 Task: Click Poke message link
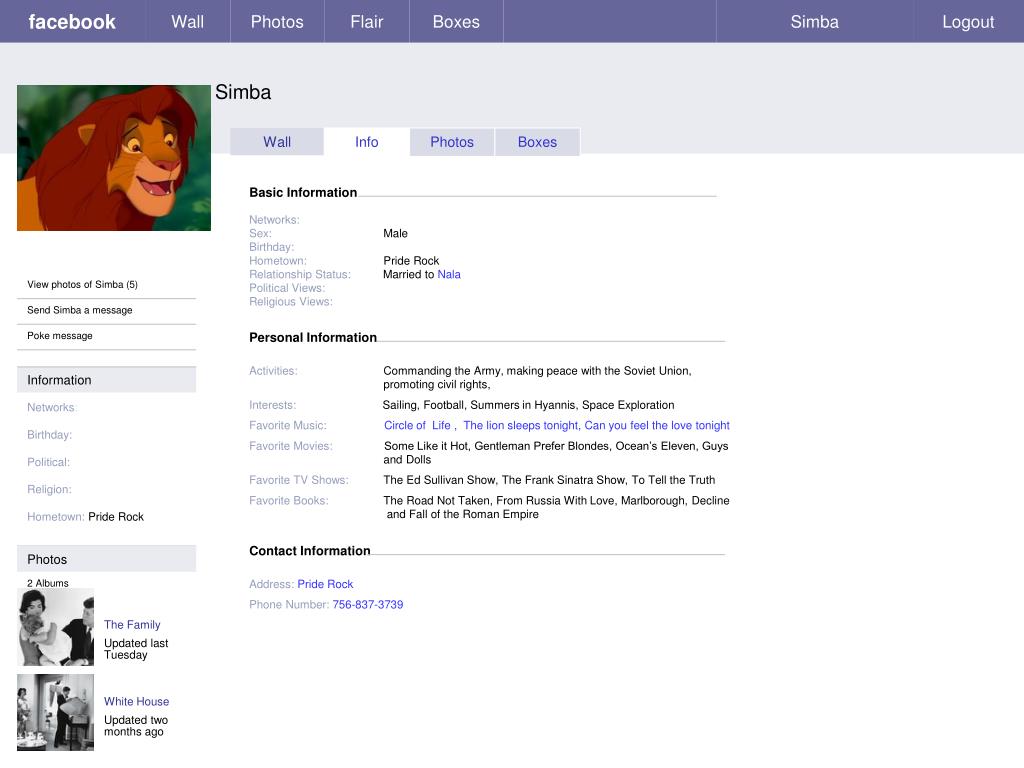coord(59,336)
